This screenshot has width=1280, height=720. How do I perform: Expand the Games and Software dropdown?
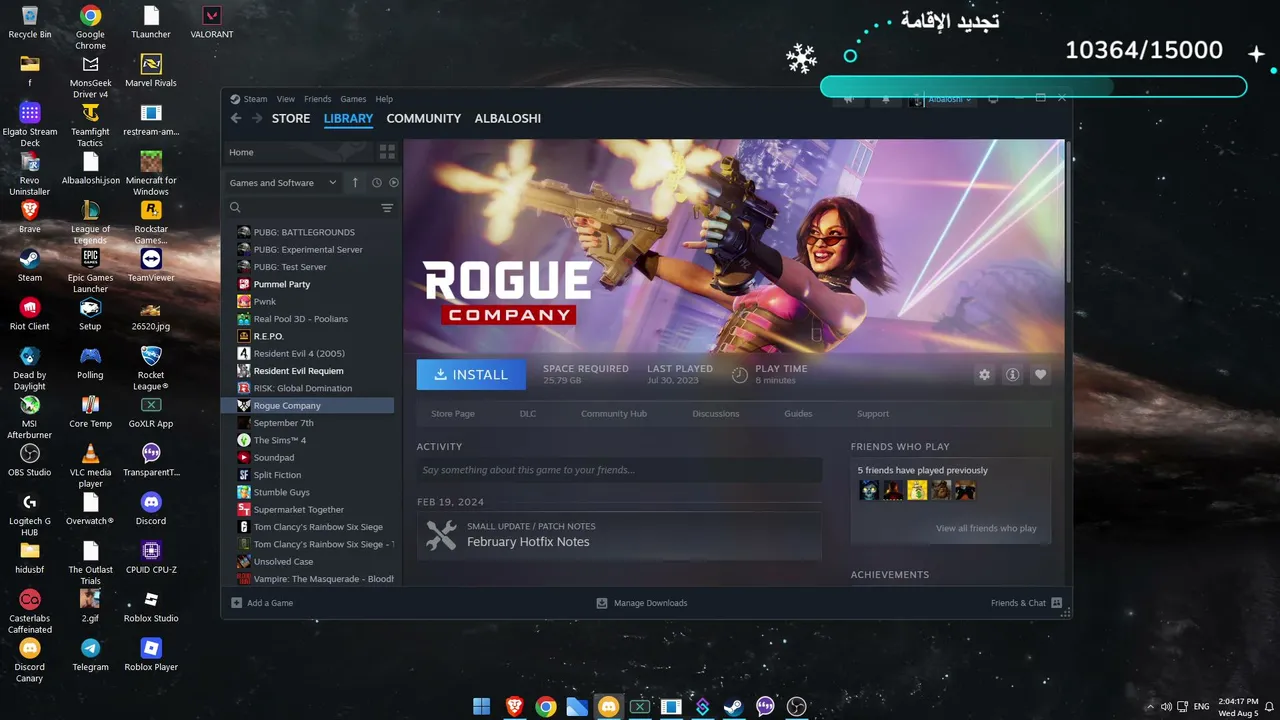point(283,183)
